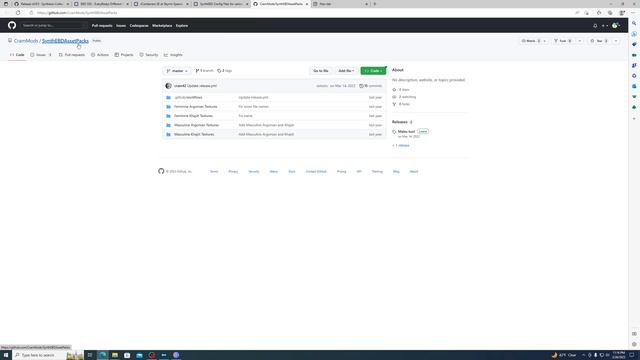Select the Security tab
The height and width of the screenshot is (360, 640).
pos(149,55)
